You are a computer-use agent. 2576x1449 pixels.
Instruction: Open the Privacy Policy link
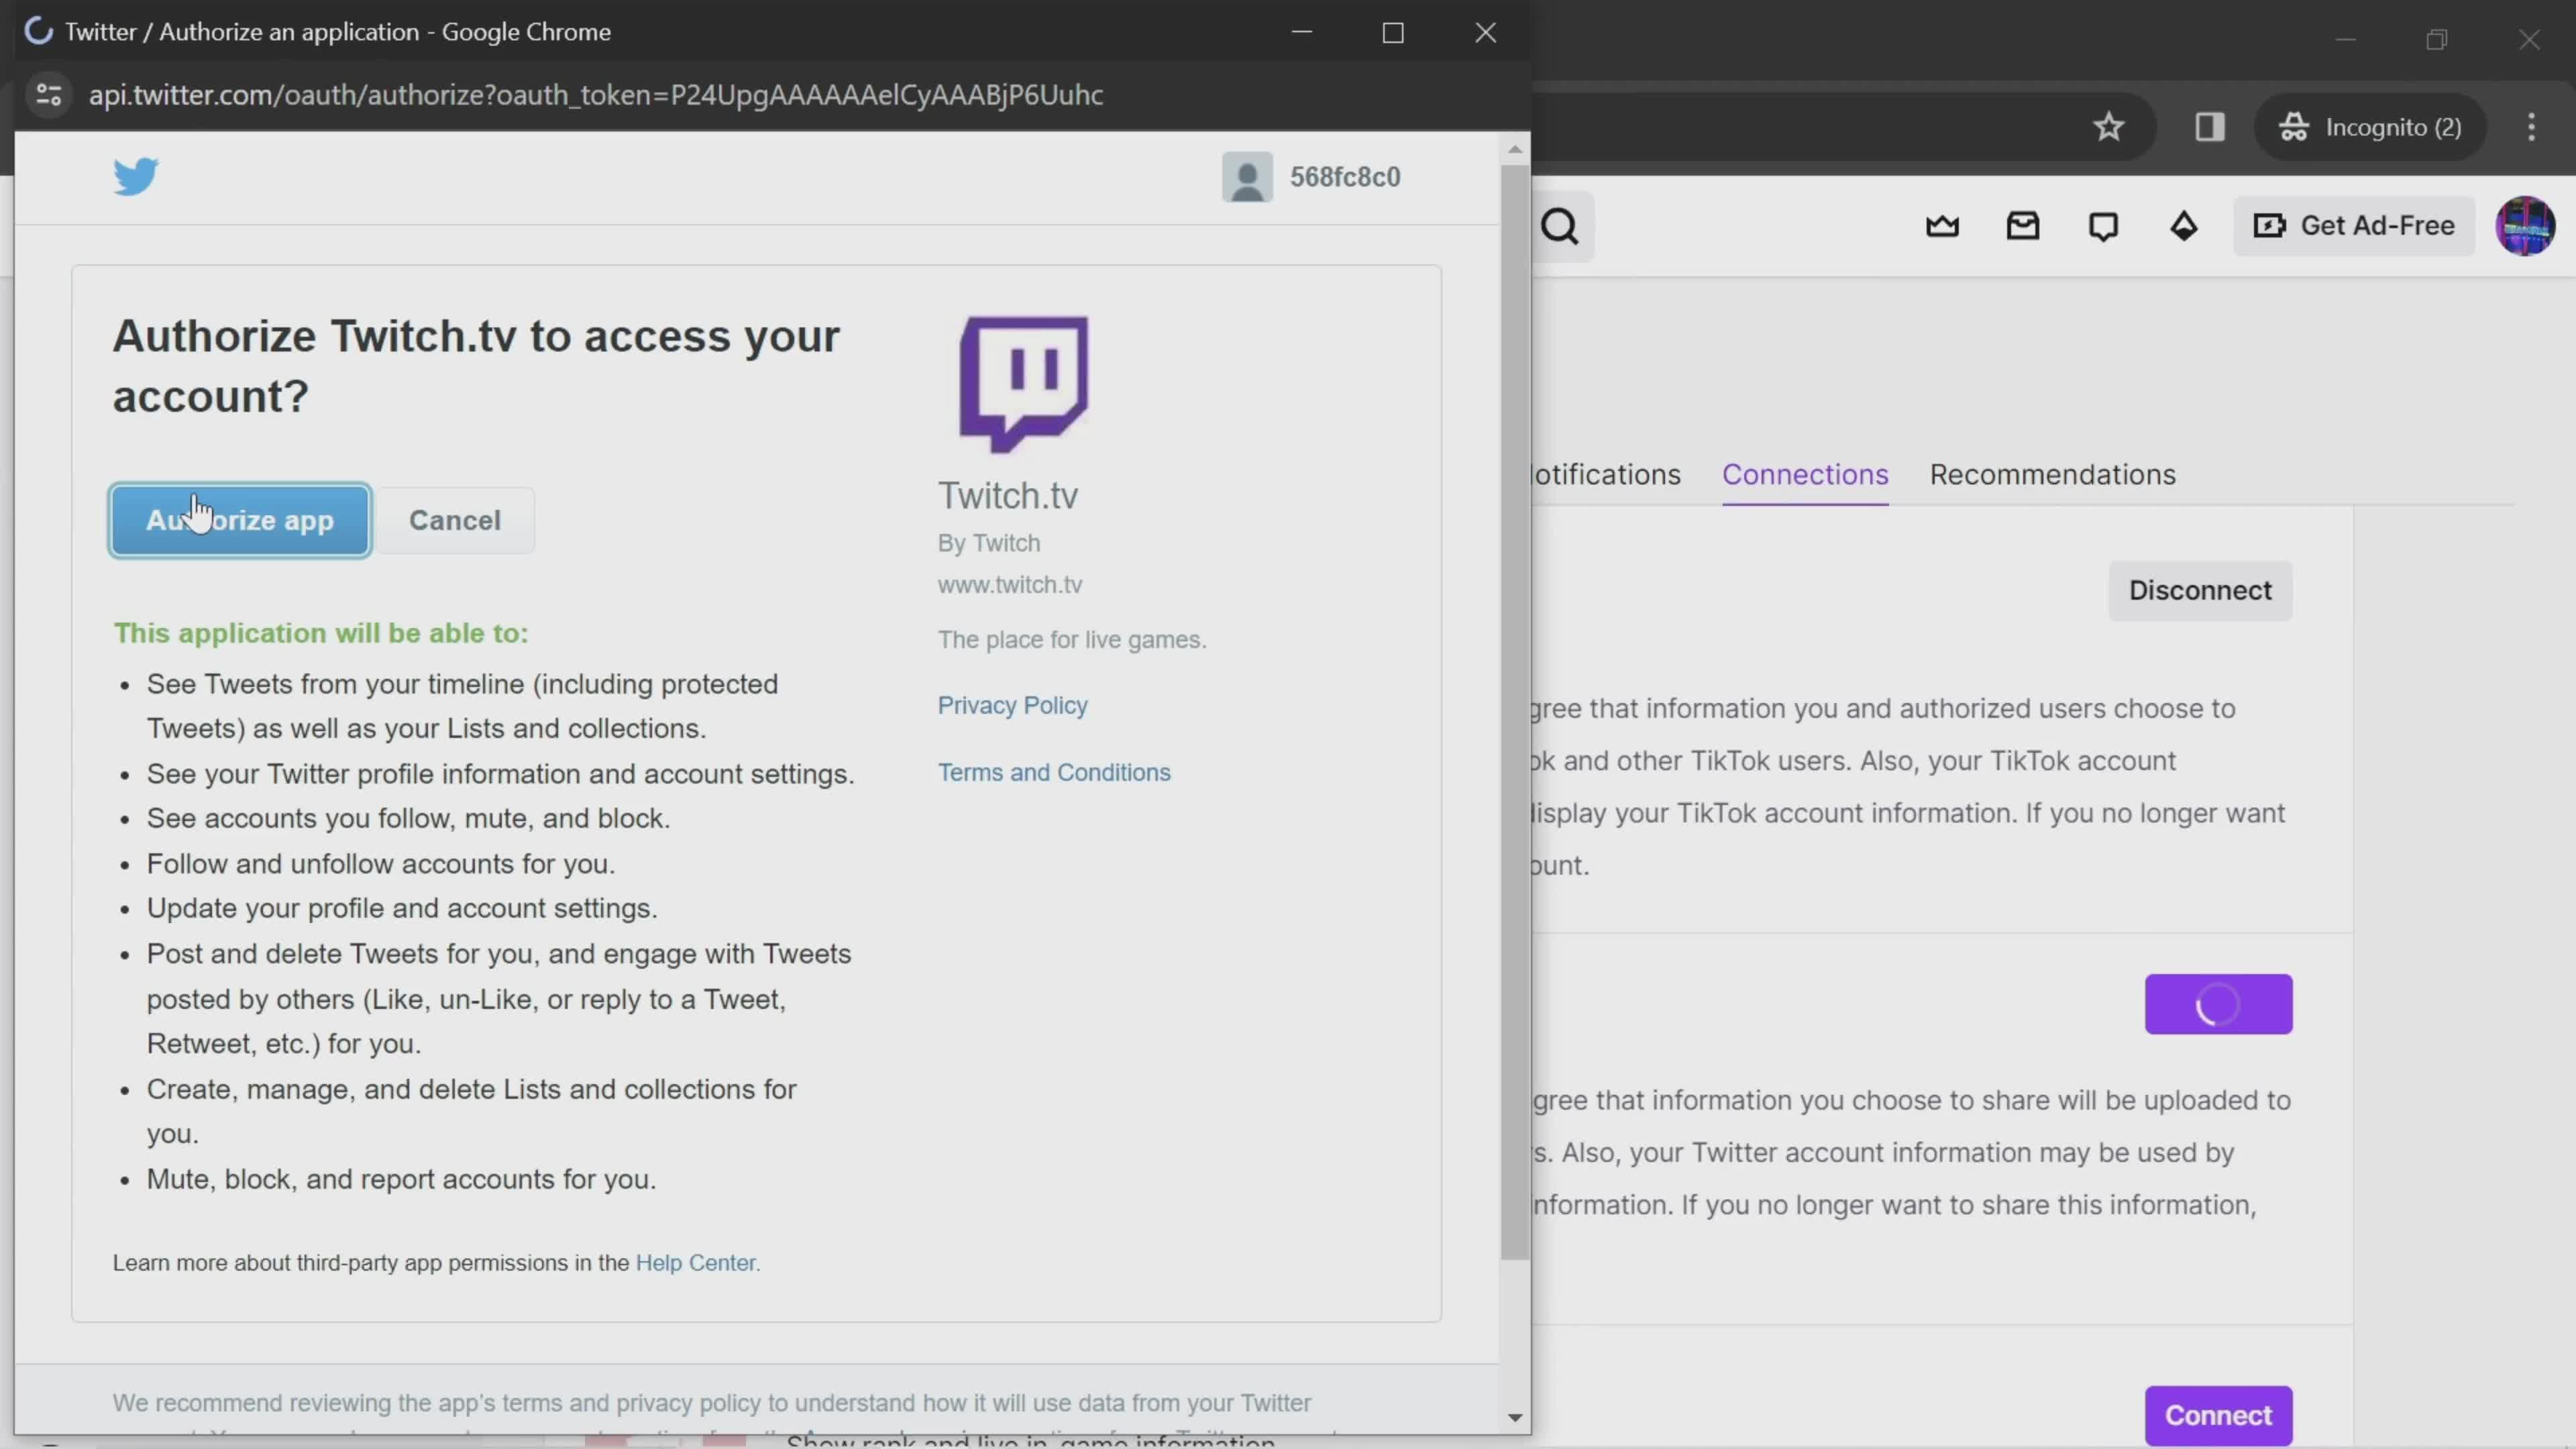tap(1012, 705)
